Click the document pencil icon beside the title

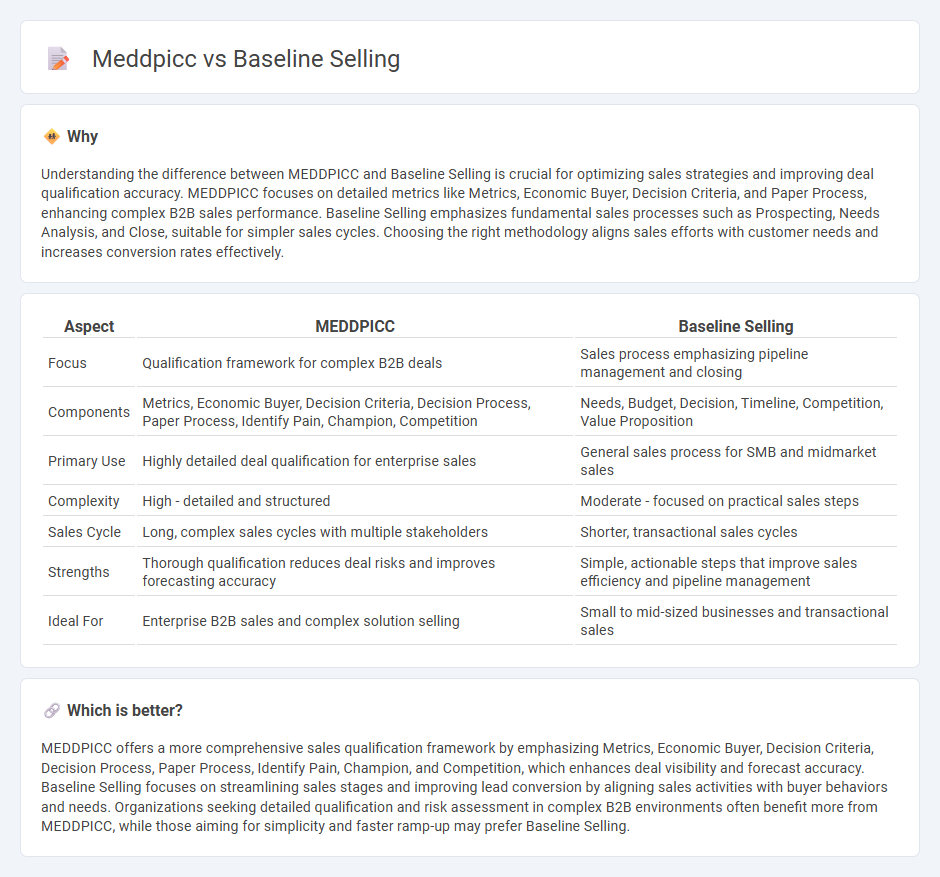pyautogui.click(x=58, y=59)
